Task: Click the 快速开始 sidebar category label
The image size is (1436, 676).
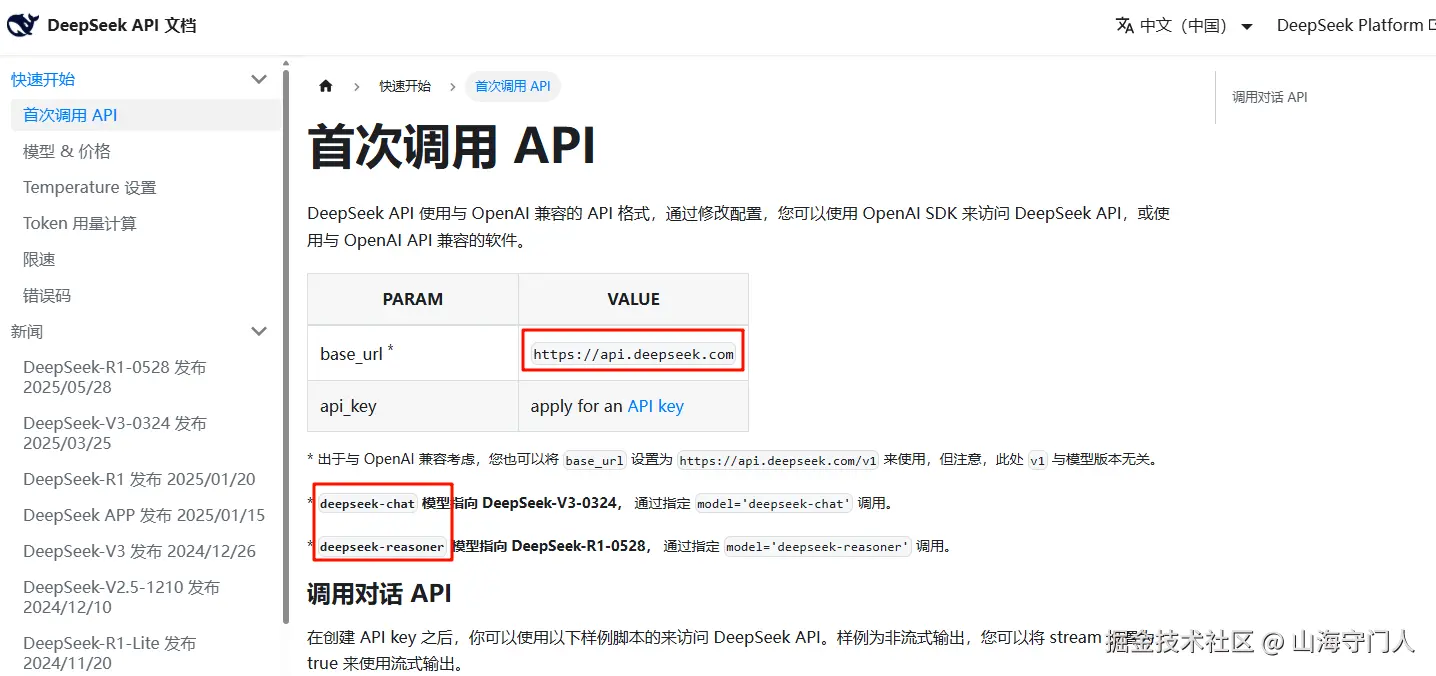Action: 43,79
